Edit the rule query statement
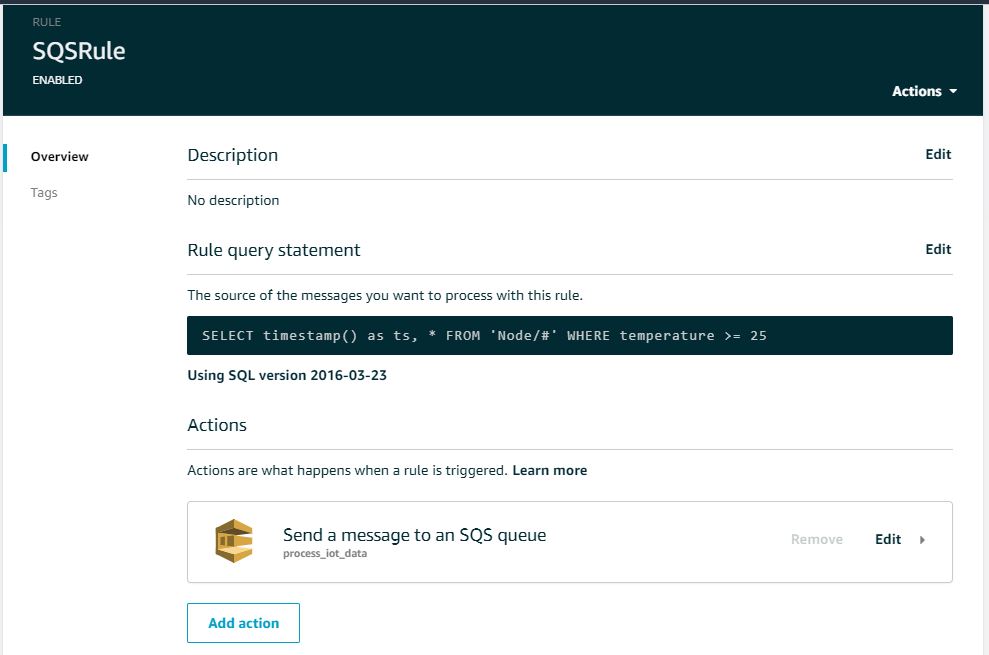 [x=937, y=249]
